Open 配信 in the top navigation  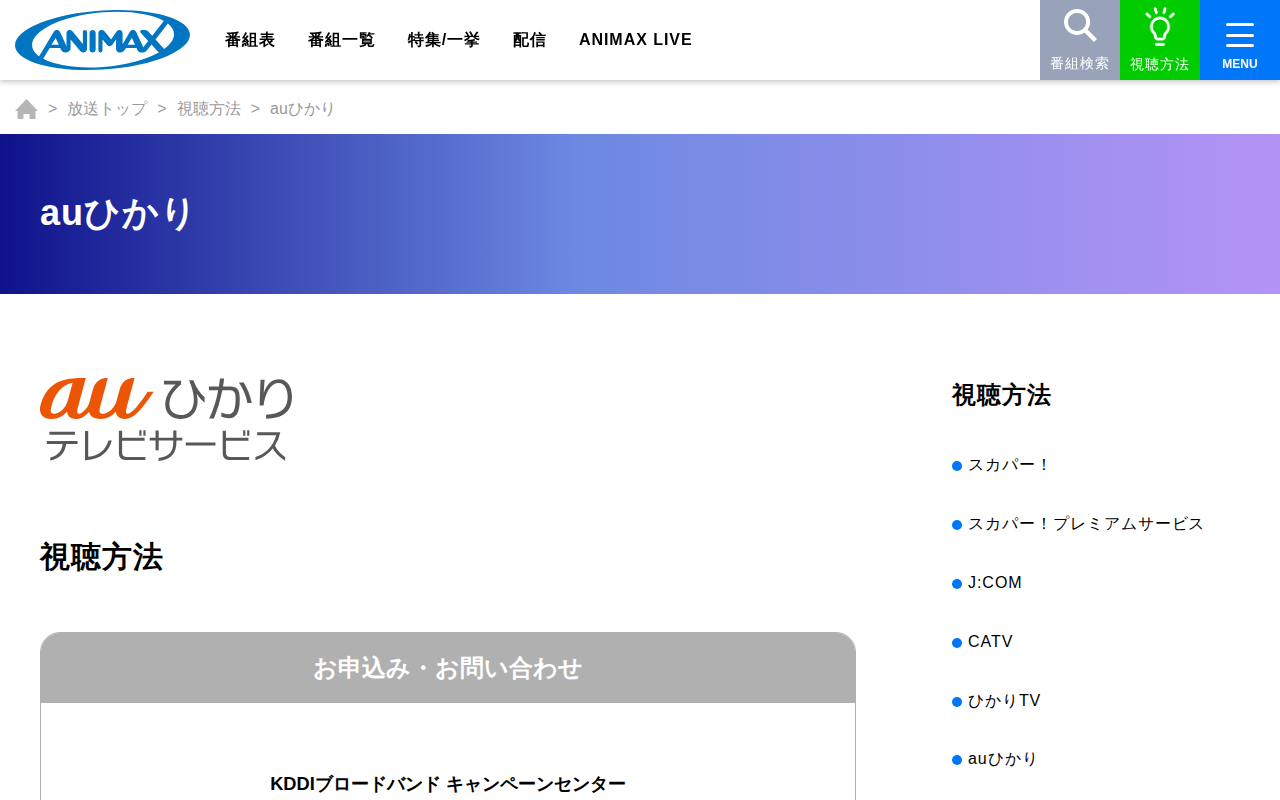point(529,40)
